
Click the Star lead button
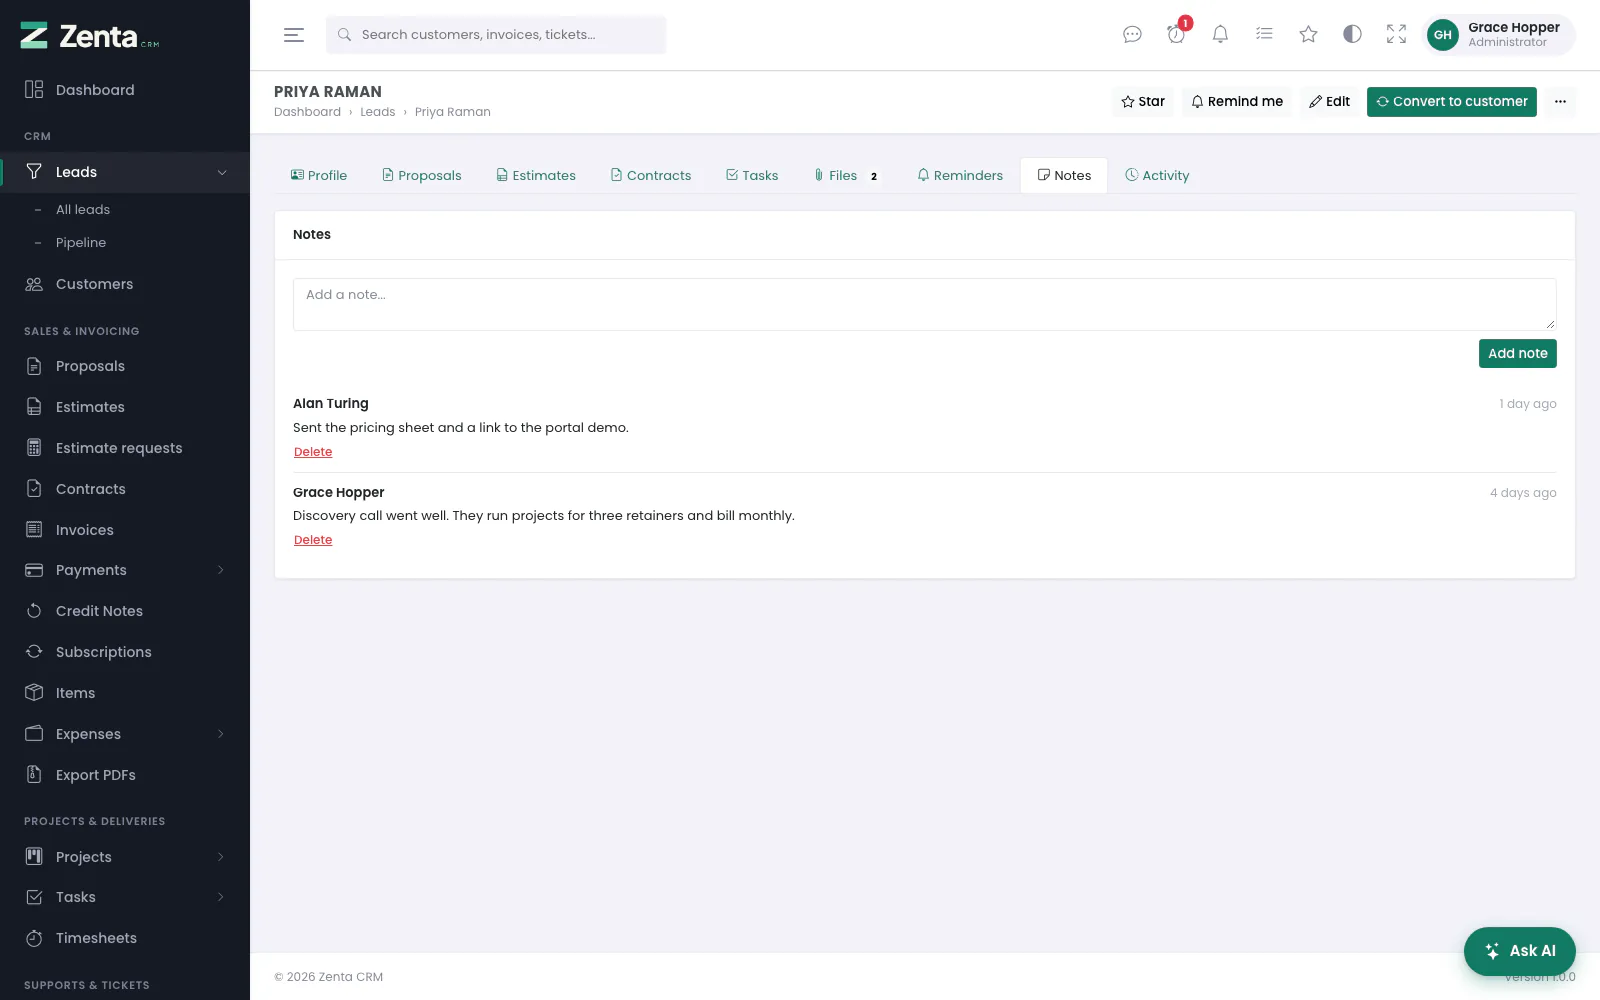click(1143, 101)
